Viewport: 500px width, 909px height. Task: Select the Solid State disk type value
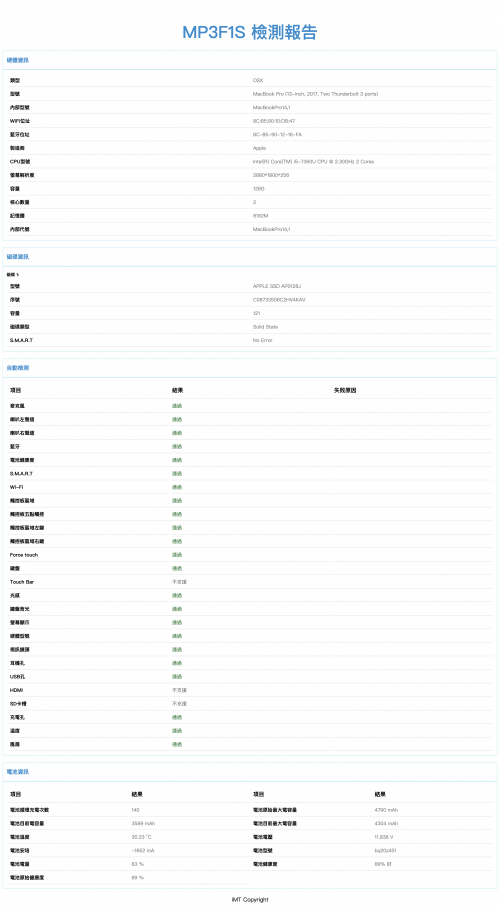(265, 327)
